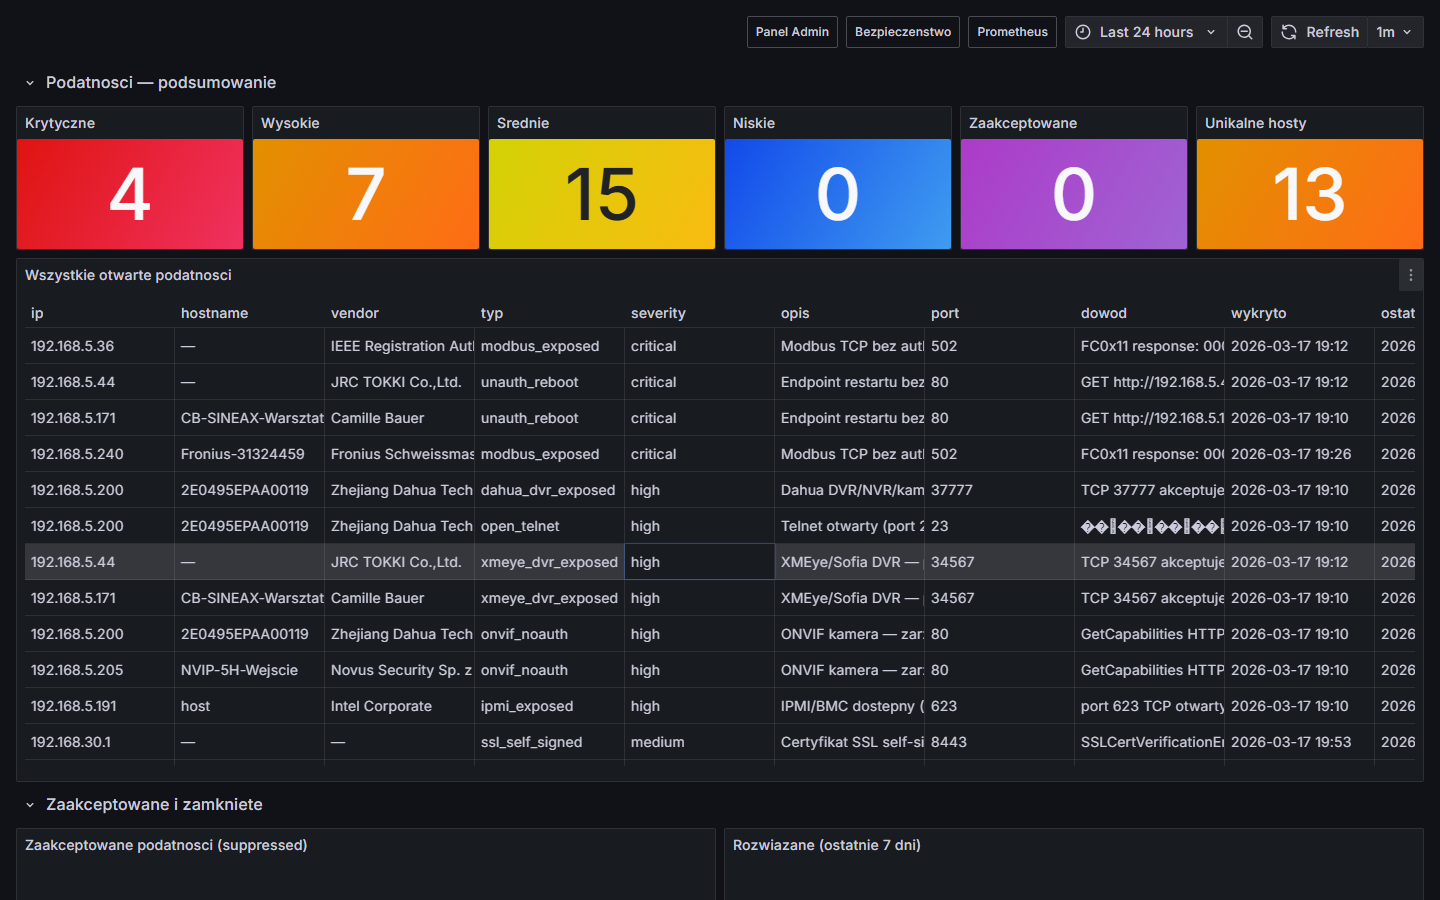Sort table by port column header
1440x900 pixels.
point(944,313)
